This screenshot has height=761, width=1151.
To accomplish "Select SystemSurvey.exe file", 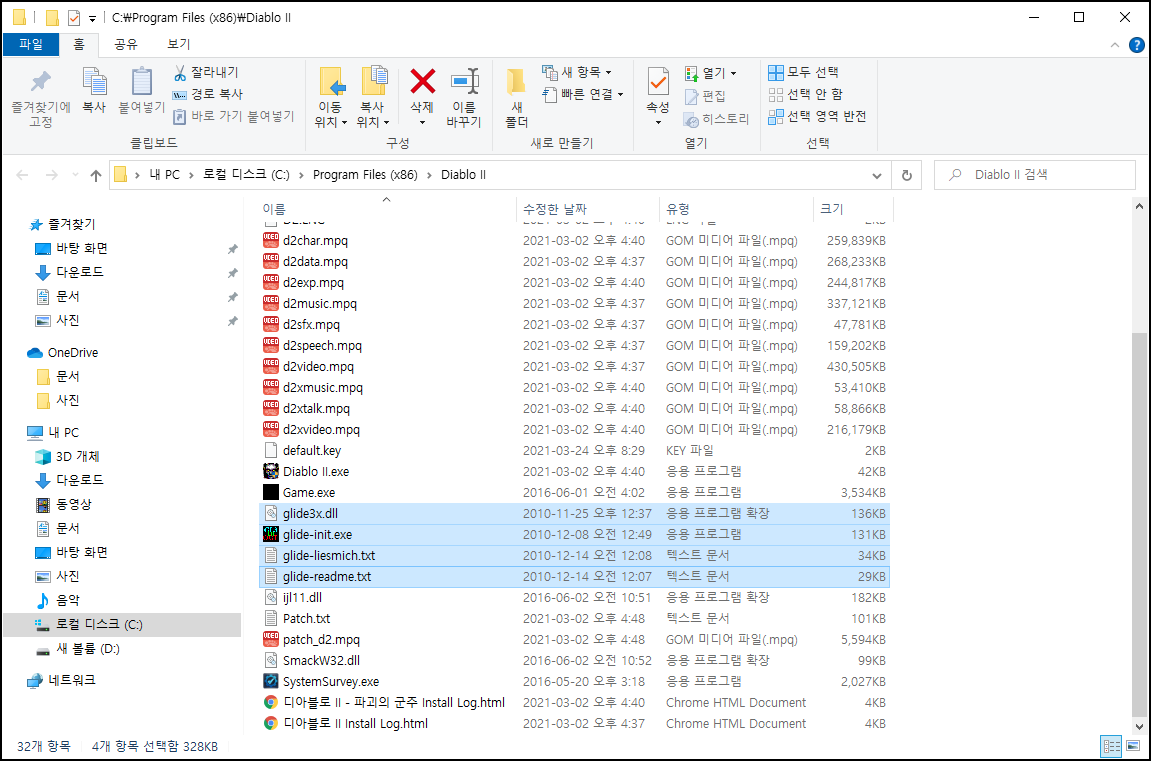I will 576,681.
